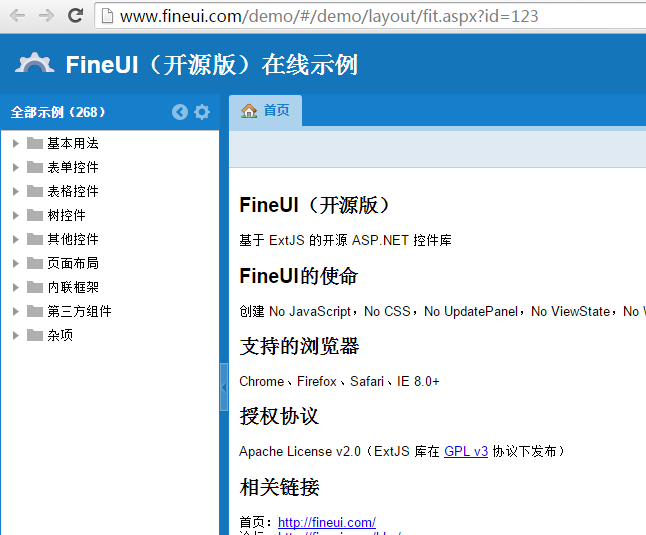Reload the page with refresh icon
This screenshot has width=646, height=535.
point(75,16)
